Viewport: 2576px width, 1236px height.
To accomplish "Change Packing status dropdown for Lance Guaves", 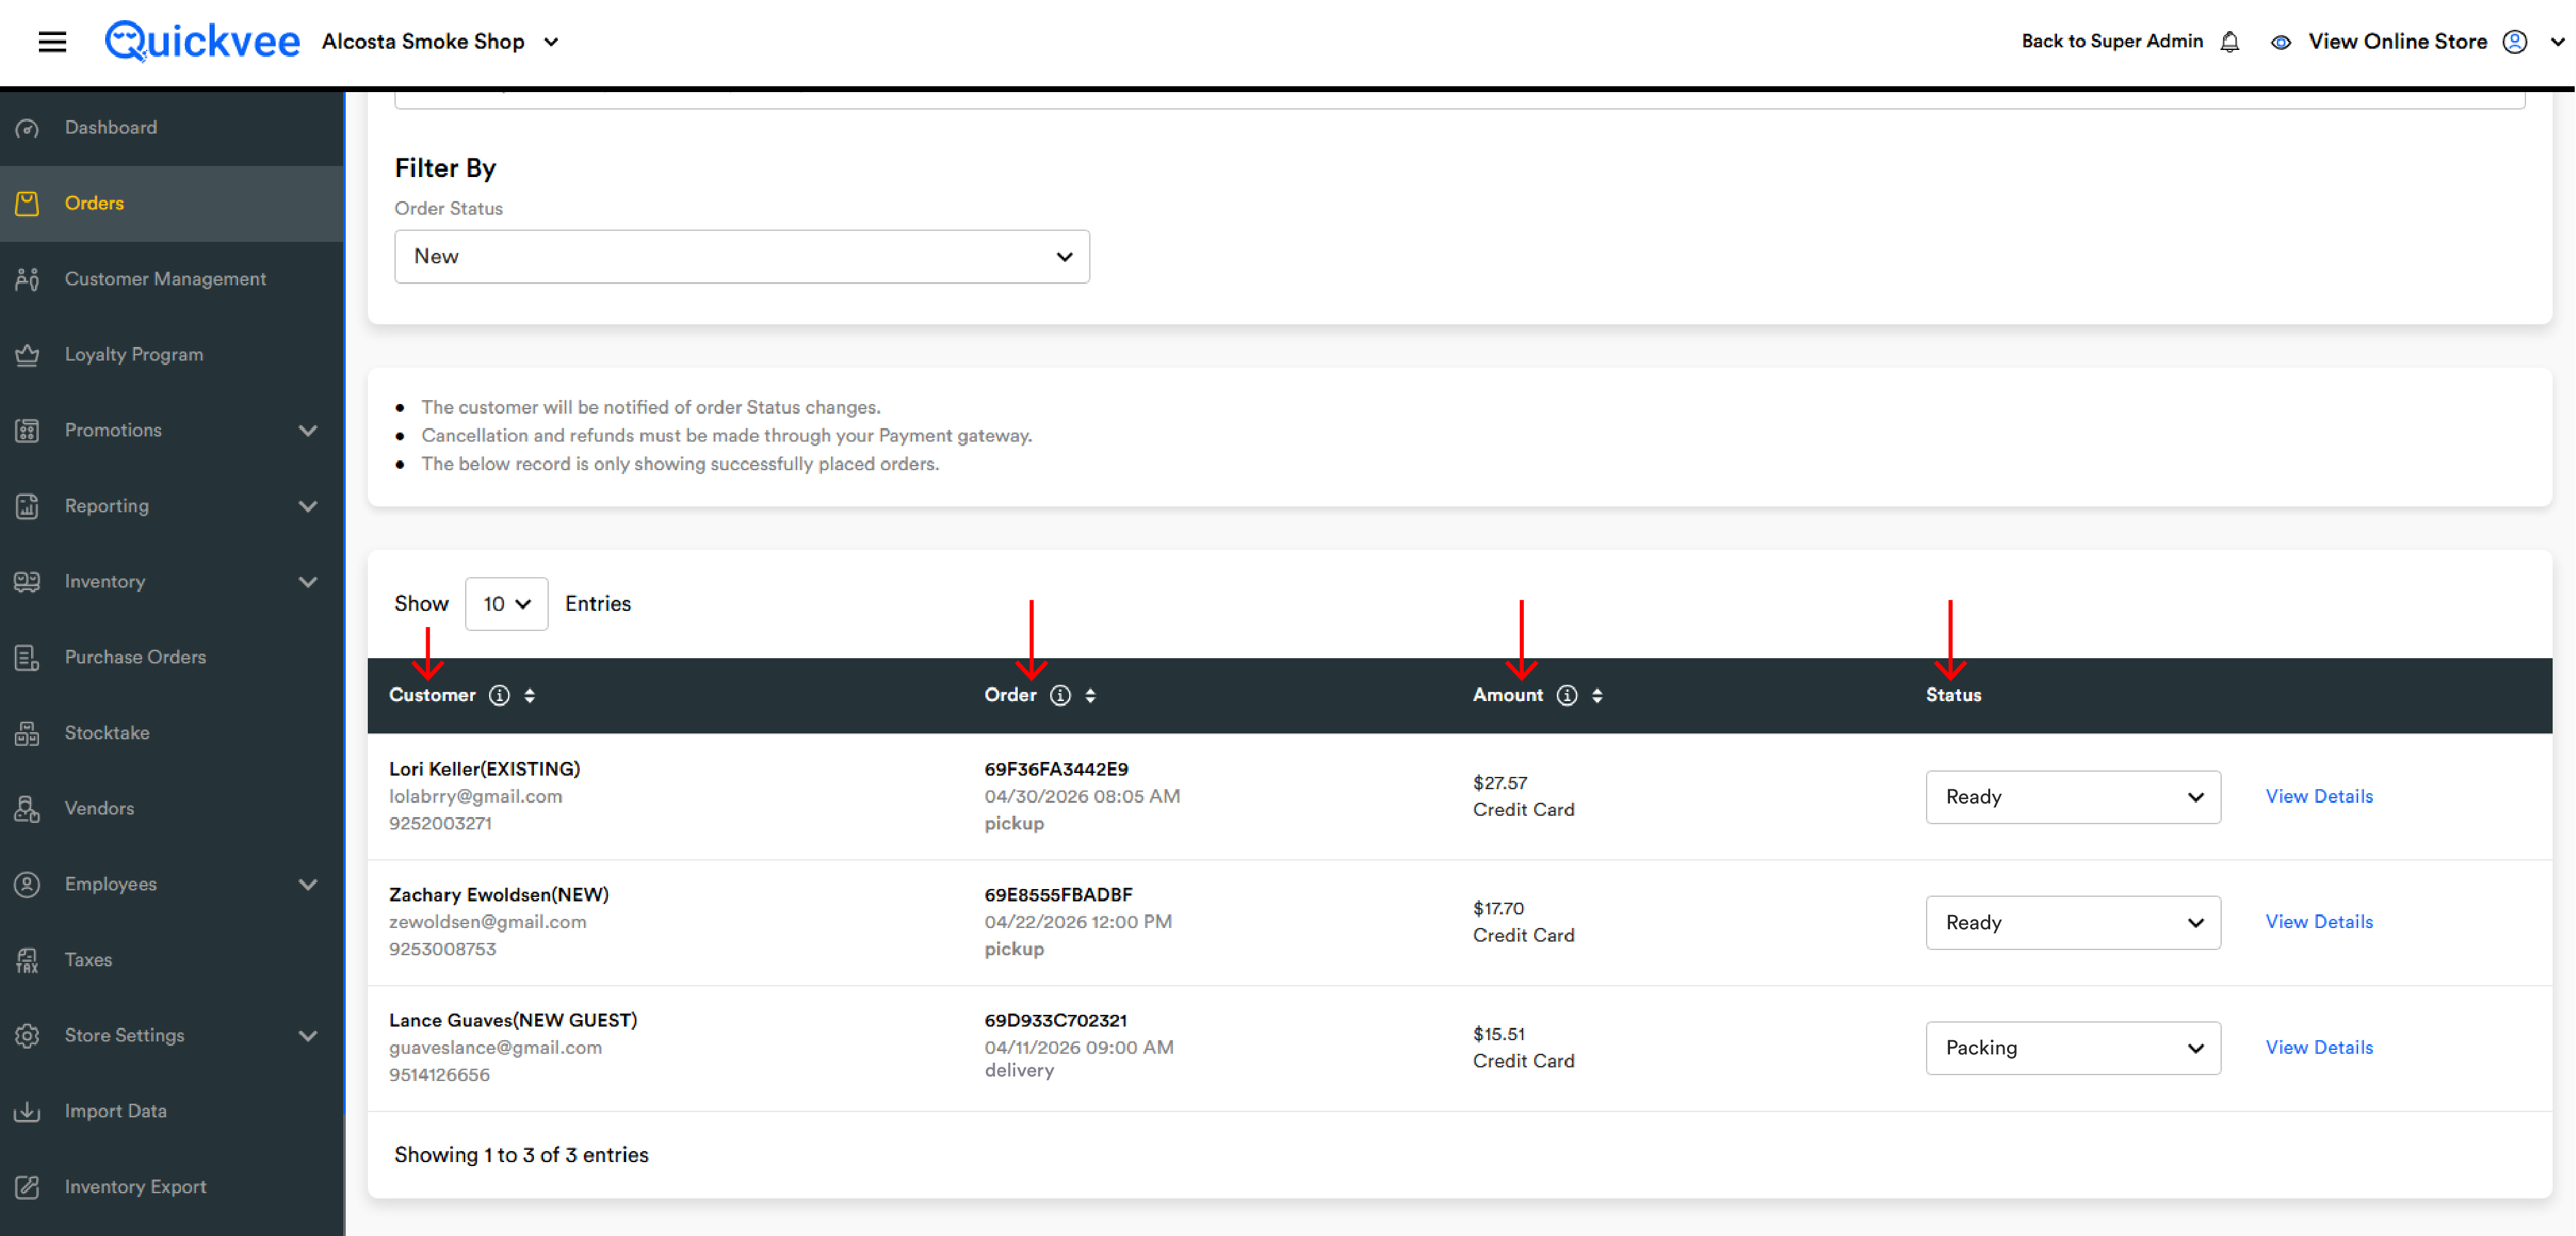I will [x=2072, y=1048].
